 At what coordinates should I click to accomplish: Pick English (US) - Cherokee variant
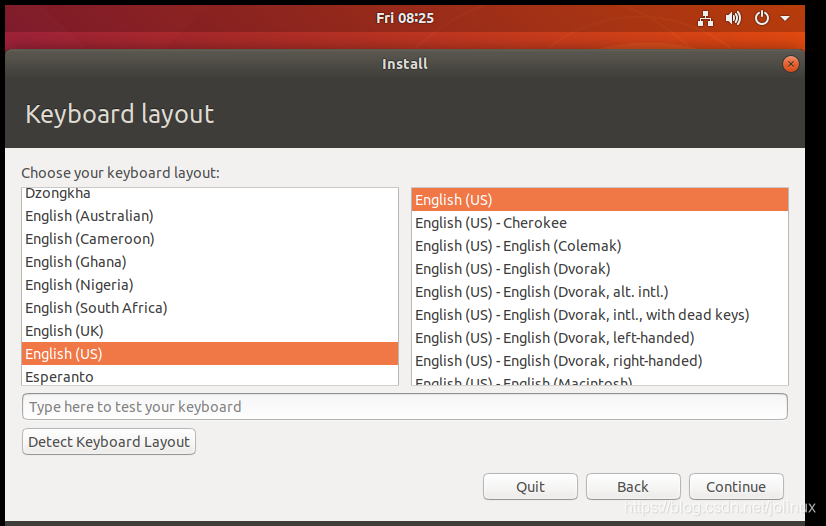599,223
